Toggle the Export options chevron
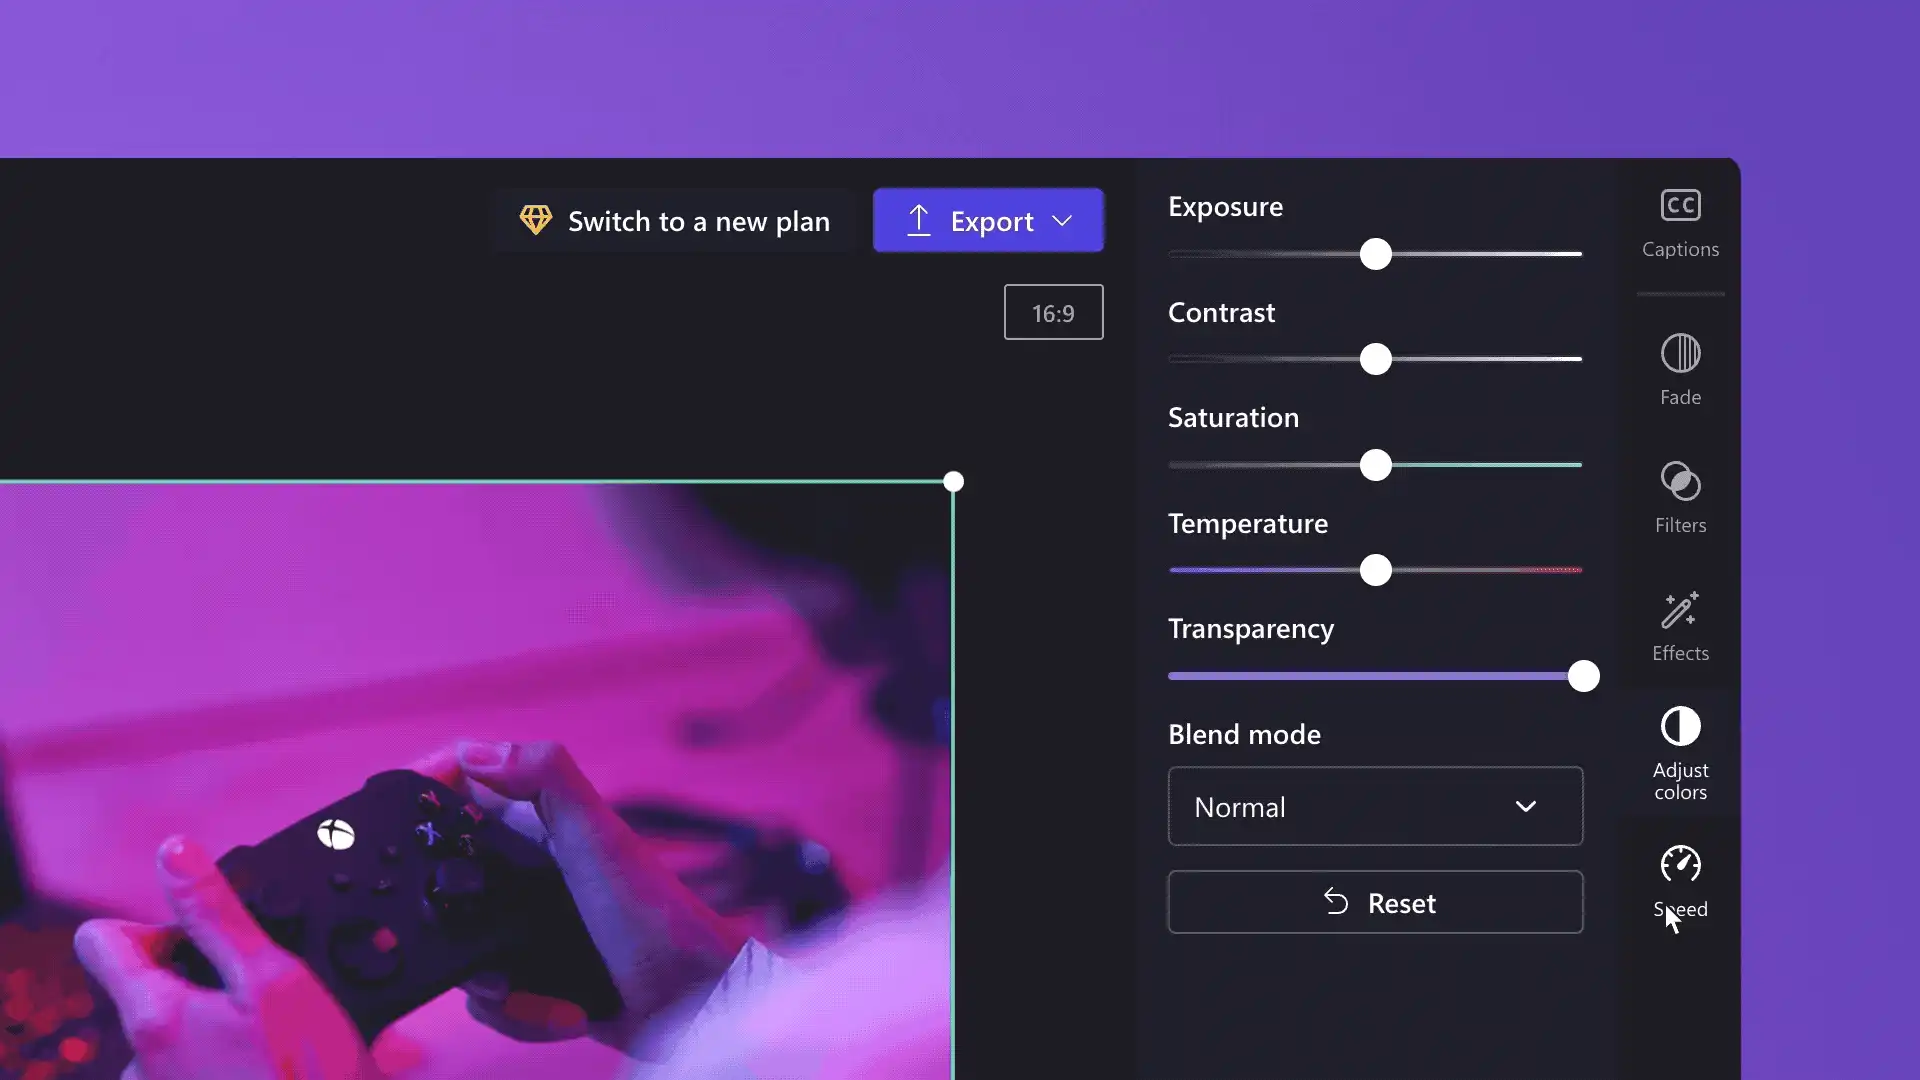The width and height of the screenshot is (1920, 1080). [x=1064, y=220]
